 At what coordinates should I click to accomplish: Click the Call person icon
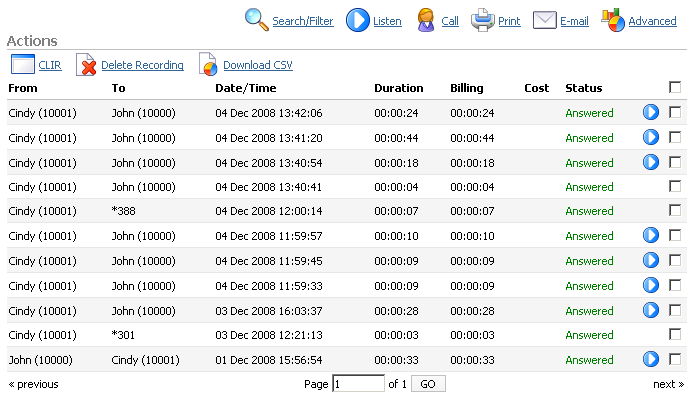tap(425, 20)
